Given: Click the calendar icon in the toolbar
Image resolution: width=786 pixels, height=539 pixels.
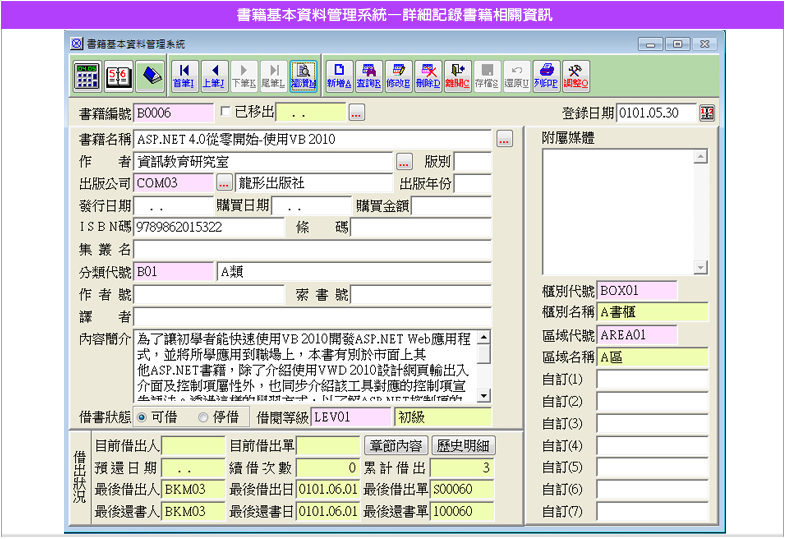Looking at the screenshot, I should [x=118, y=76].
